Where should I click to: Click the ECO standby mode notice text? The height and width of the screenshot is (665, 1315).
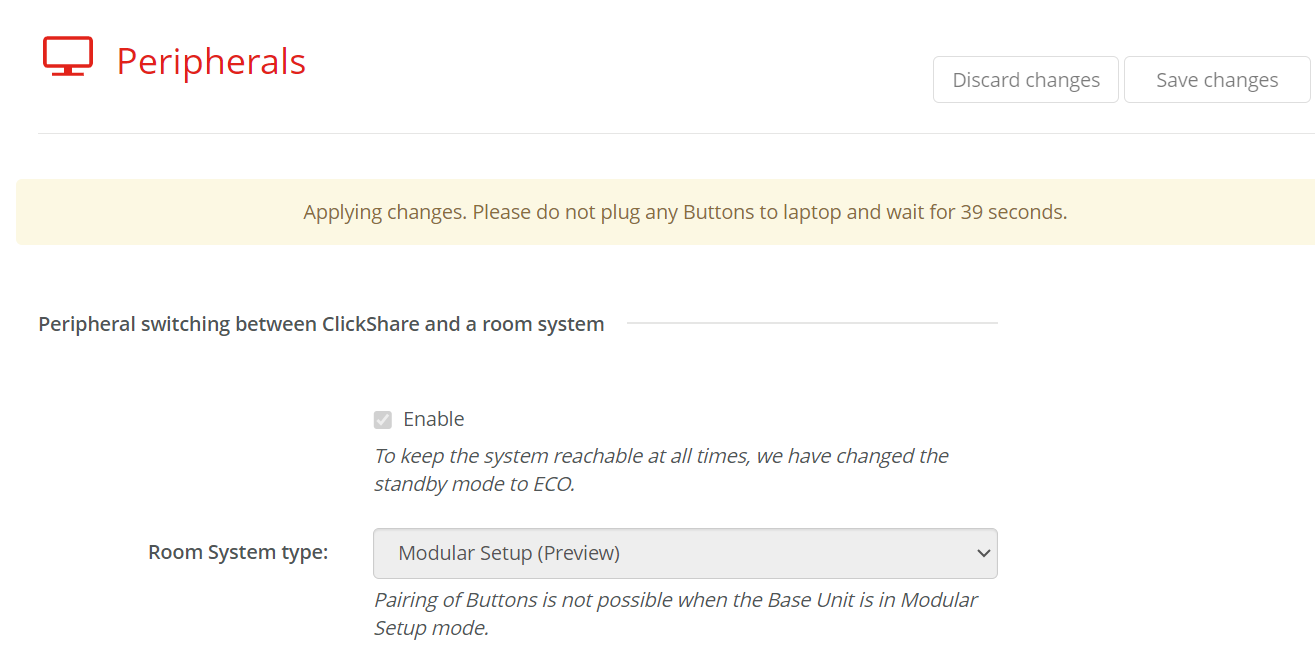tap(660, 468)
